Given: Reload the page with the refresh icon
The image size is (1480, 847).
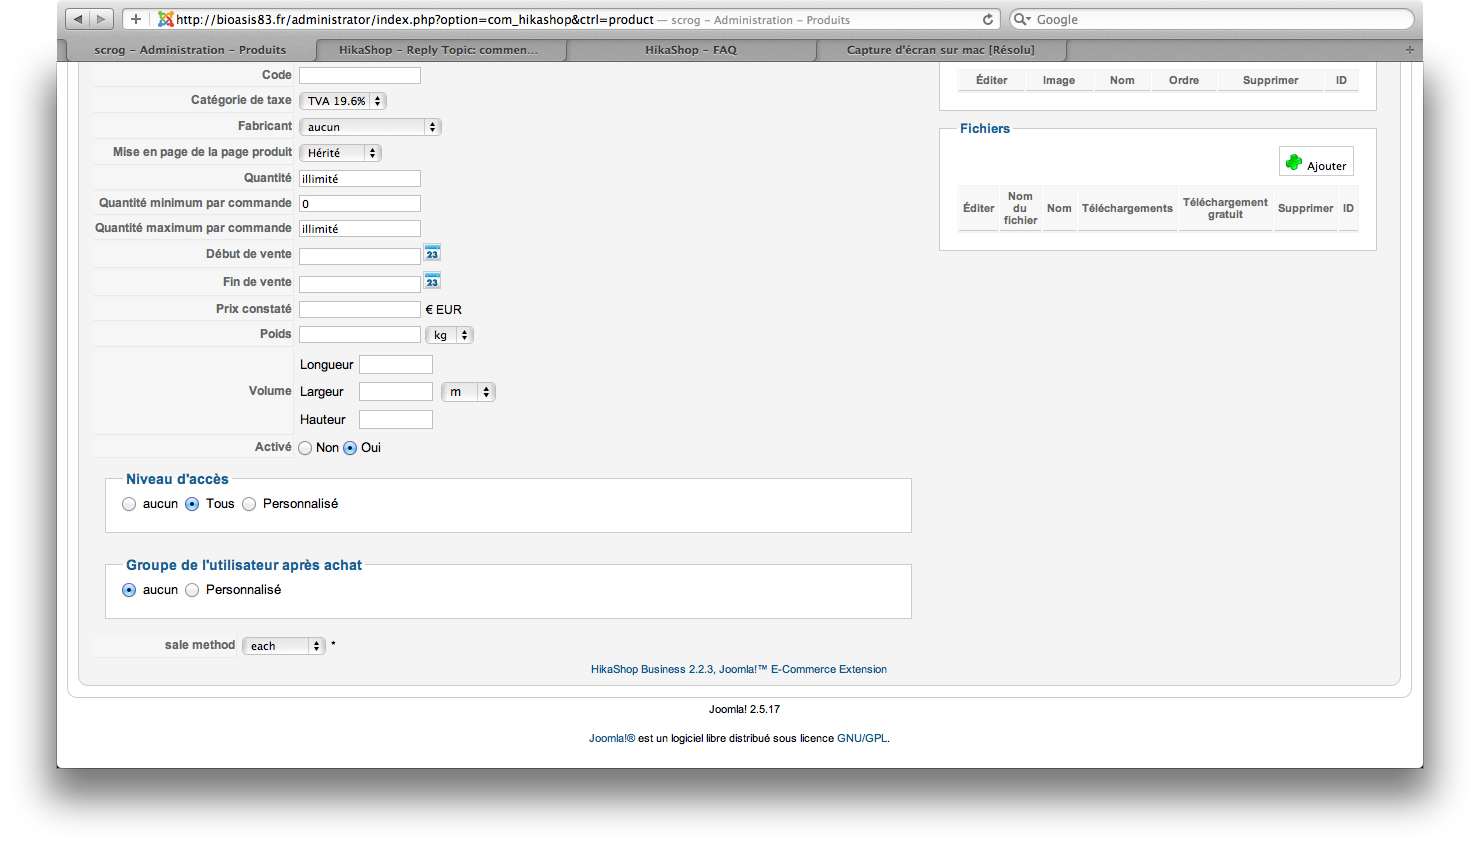Looking at the screenshot, I should 988,19.
